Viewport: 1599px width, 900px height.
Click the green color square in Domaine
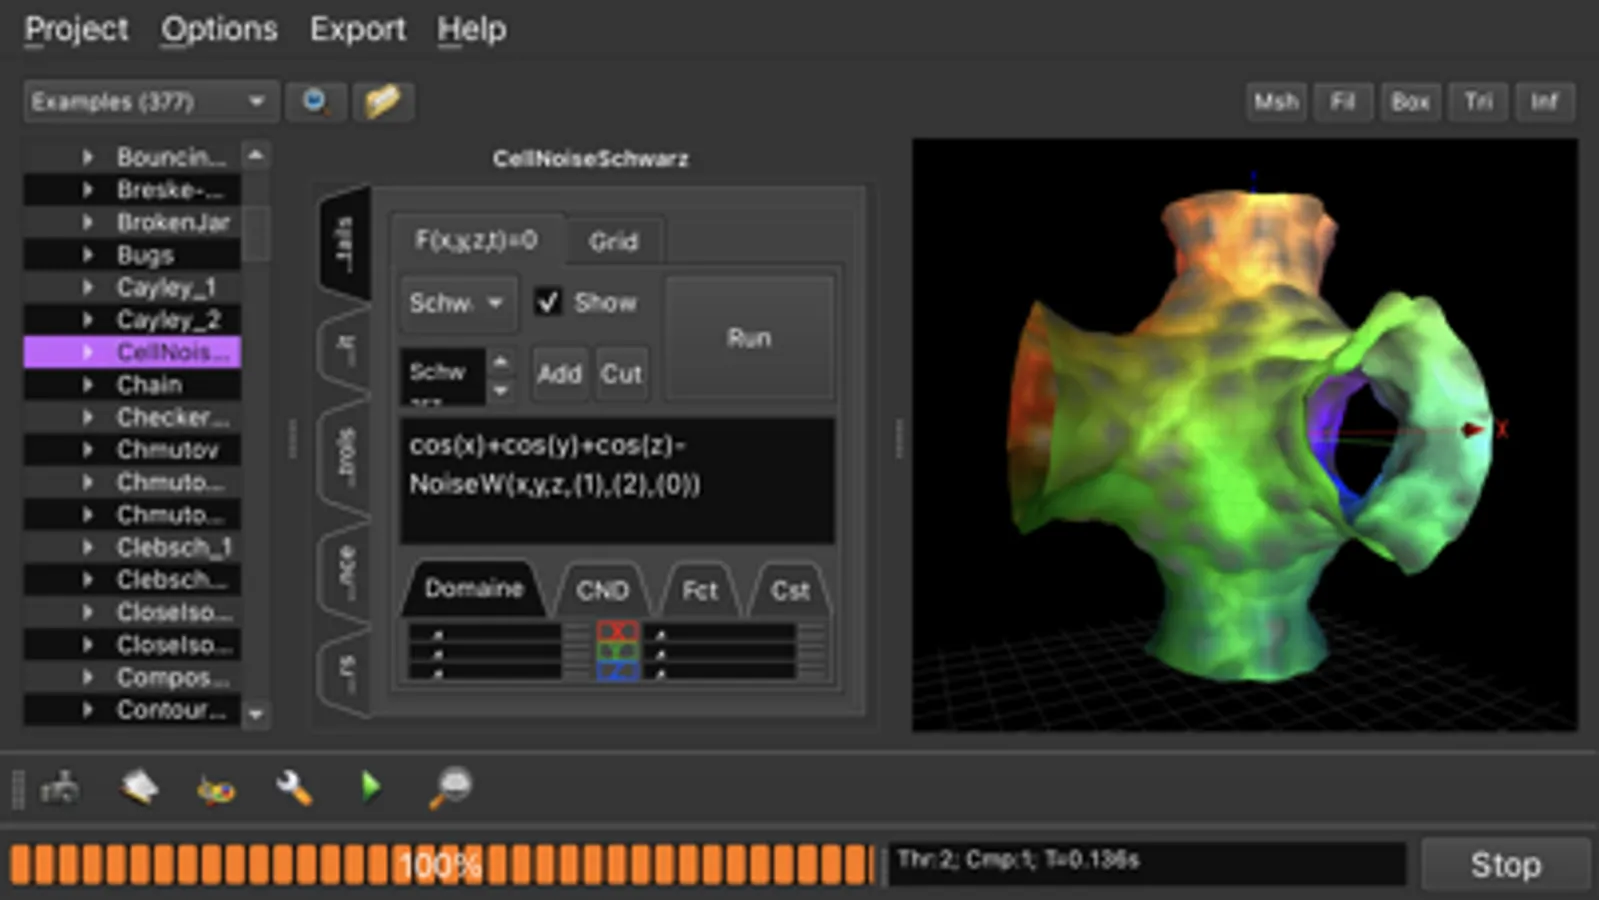(618, 651)
